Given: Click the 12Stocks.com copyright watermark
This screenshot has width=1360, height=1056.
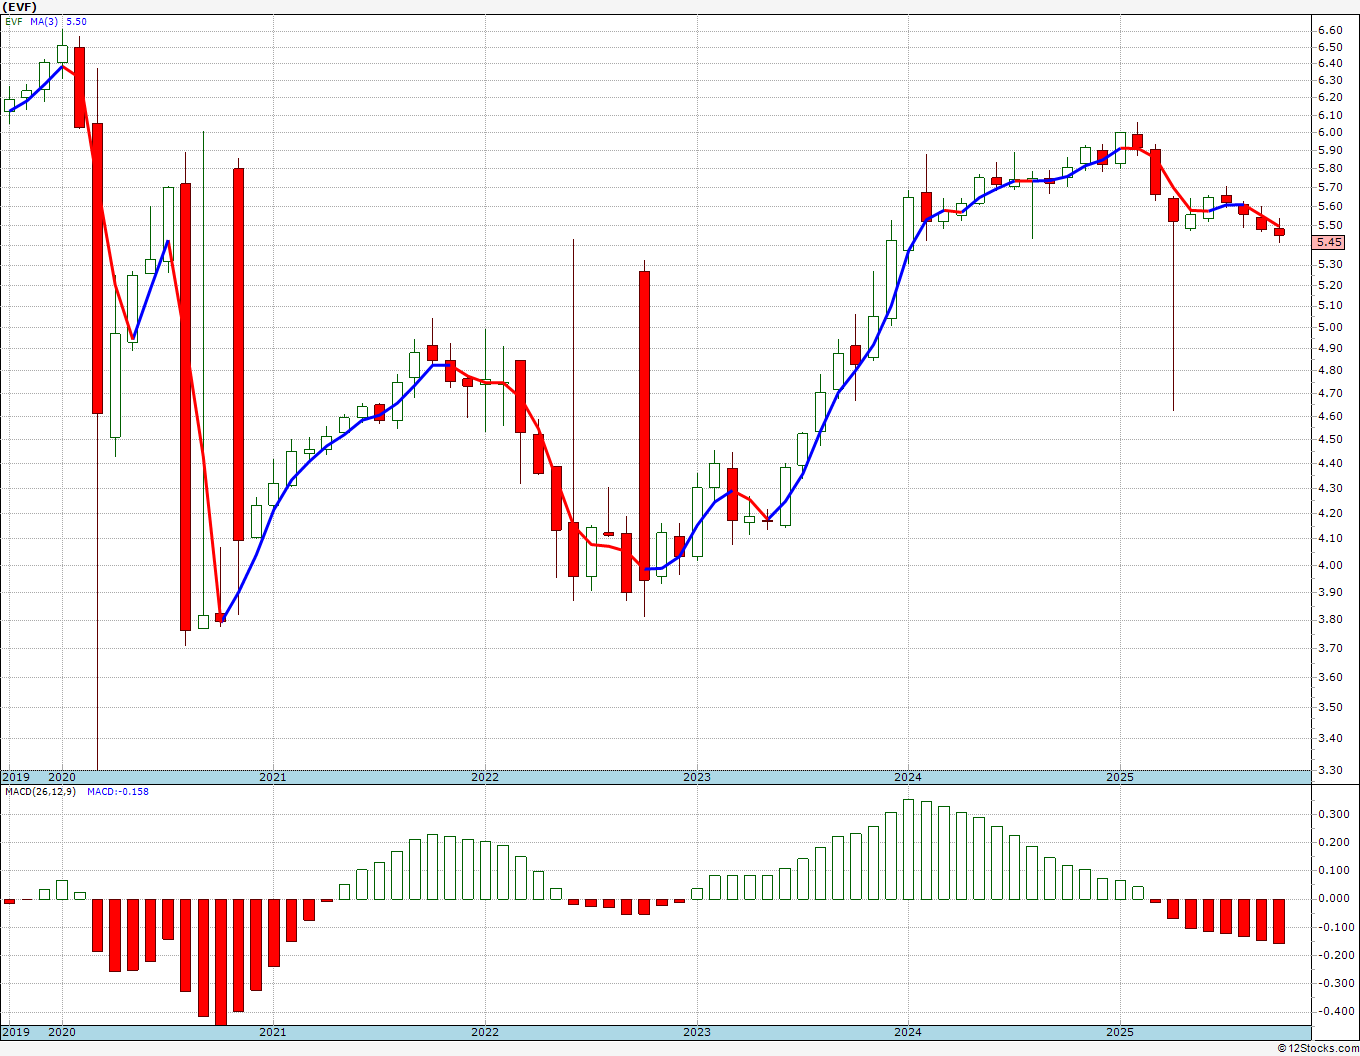Looking at the screenshot, I should (1318, 1048).
